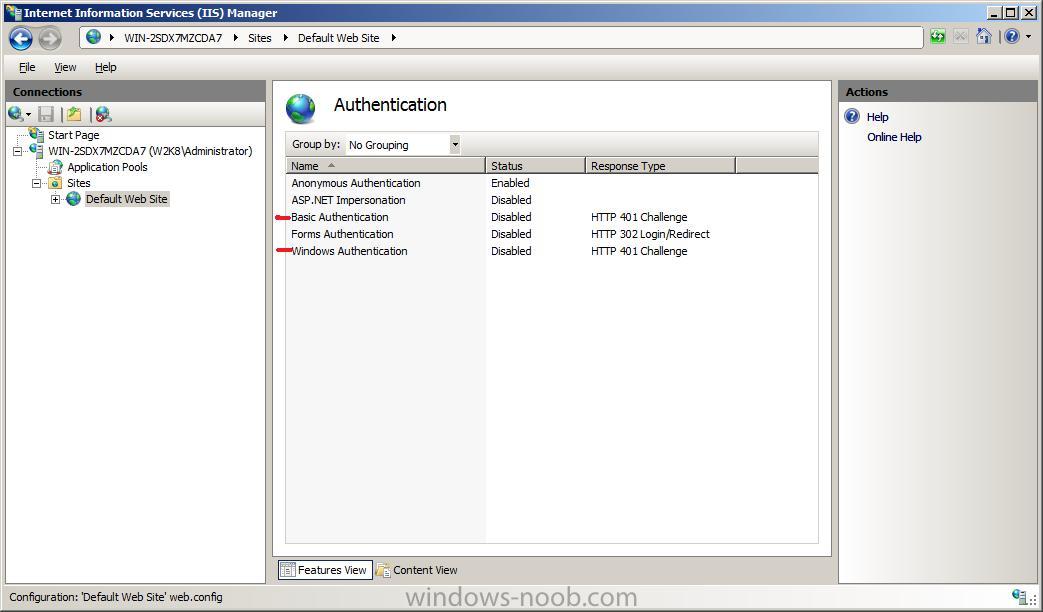The image size is (1043, 612).
Task: Click the Create New Connection icon
Action: click(x=17, y=114)
